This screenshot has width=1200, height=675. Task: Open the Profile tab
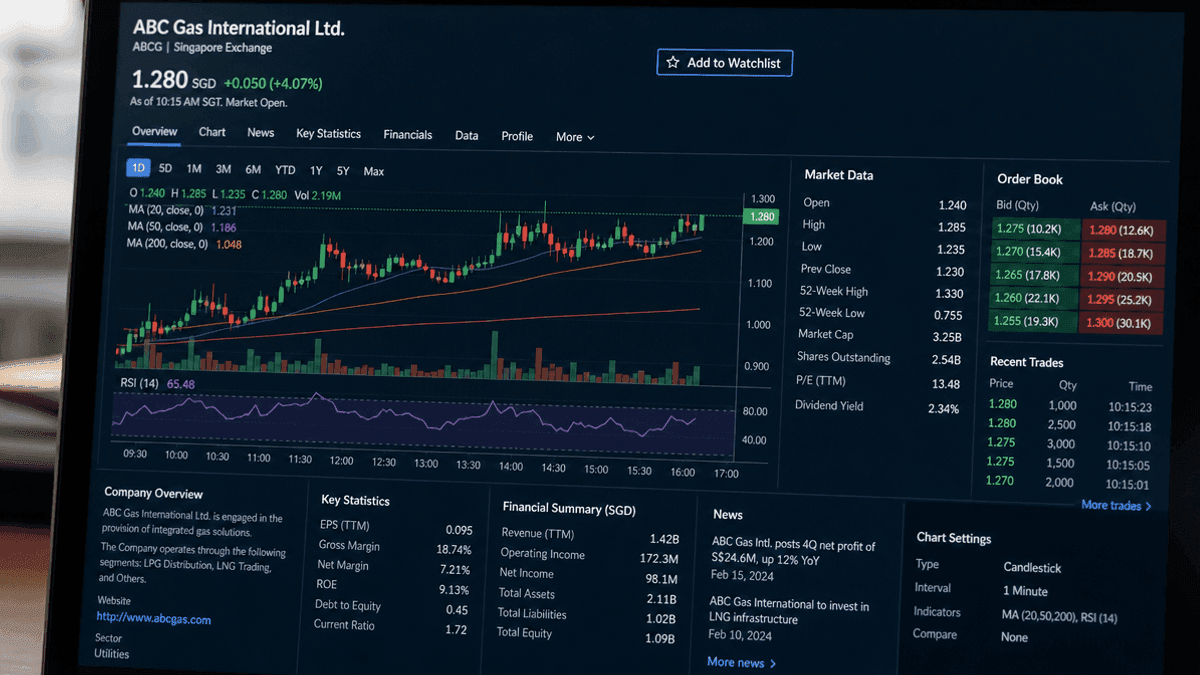point(517,136)
